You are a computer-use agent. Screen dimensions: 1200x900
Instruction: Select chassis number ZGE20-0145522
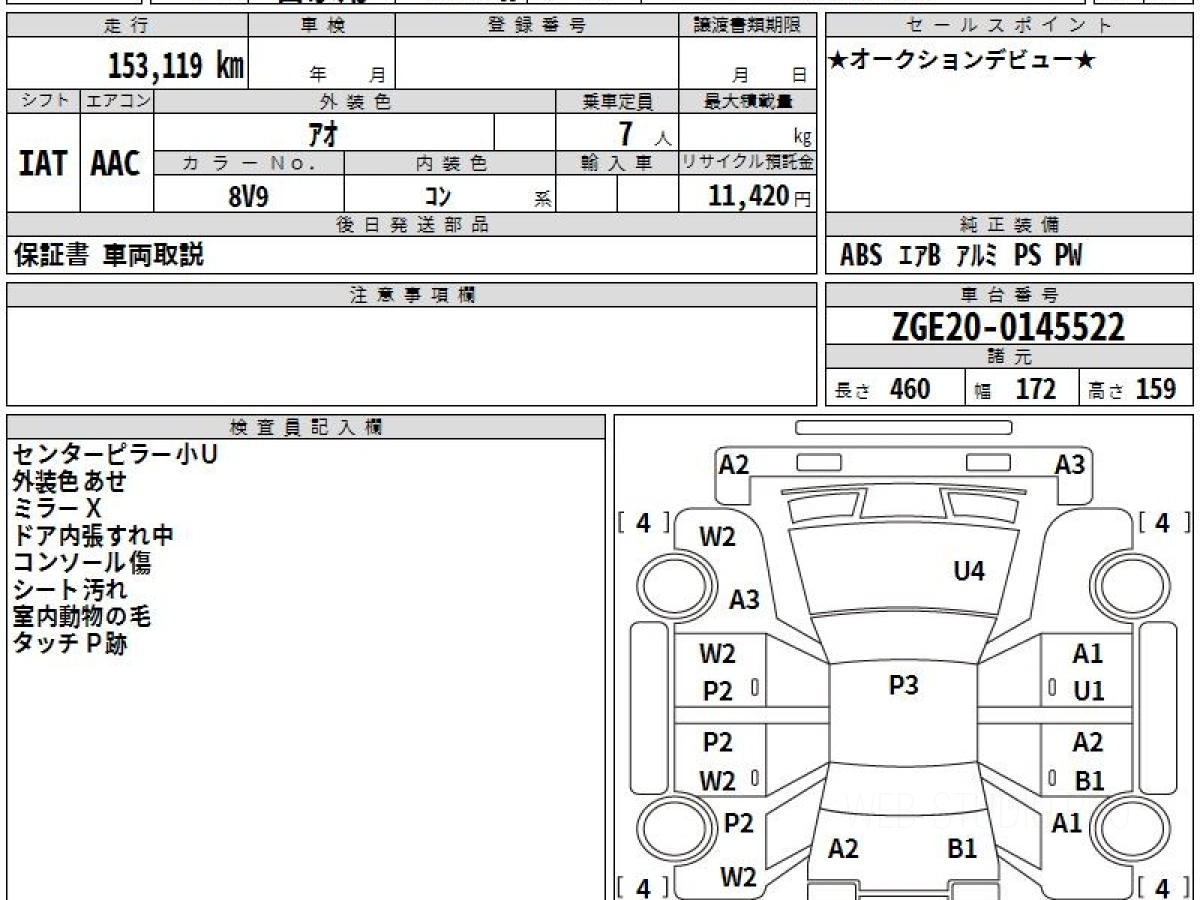(1008, 326)
